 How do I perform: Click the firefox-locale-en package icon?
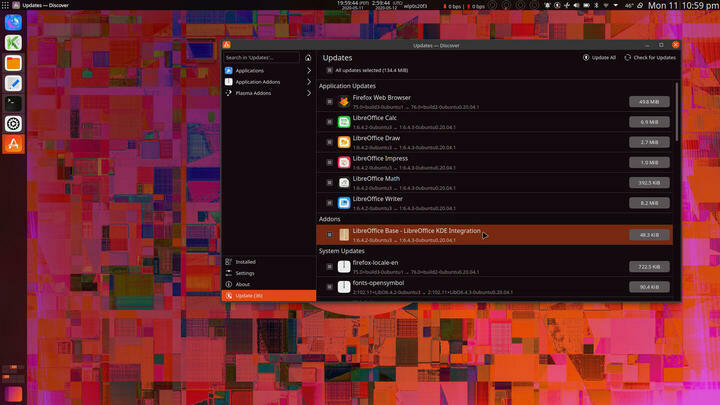(343, 266)
